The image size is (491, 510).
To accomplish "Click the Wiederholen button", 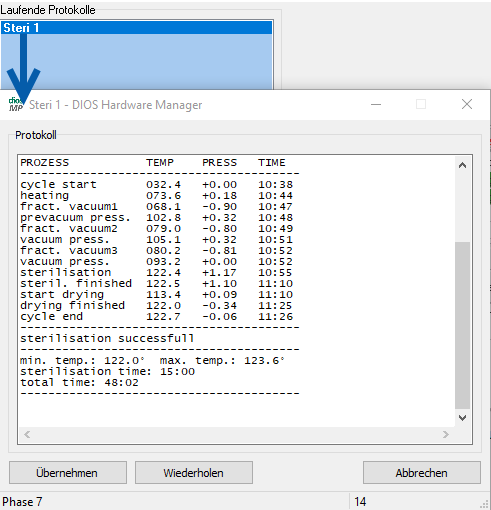I will pyautogui.click(x=194, y=473).
